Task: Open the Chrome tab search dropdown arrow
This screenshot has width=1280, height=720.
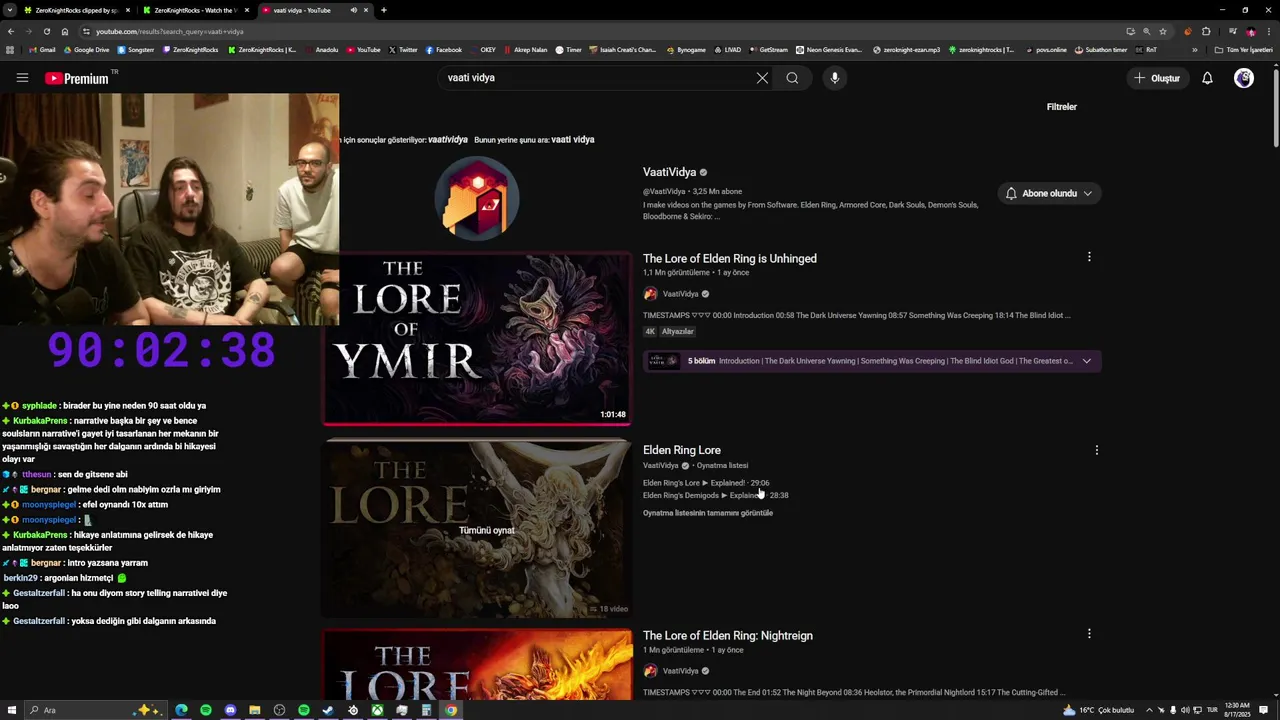Action: [x=10, y=10]
